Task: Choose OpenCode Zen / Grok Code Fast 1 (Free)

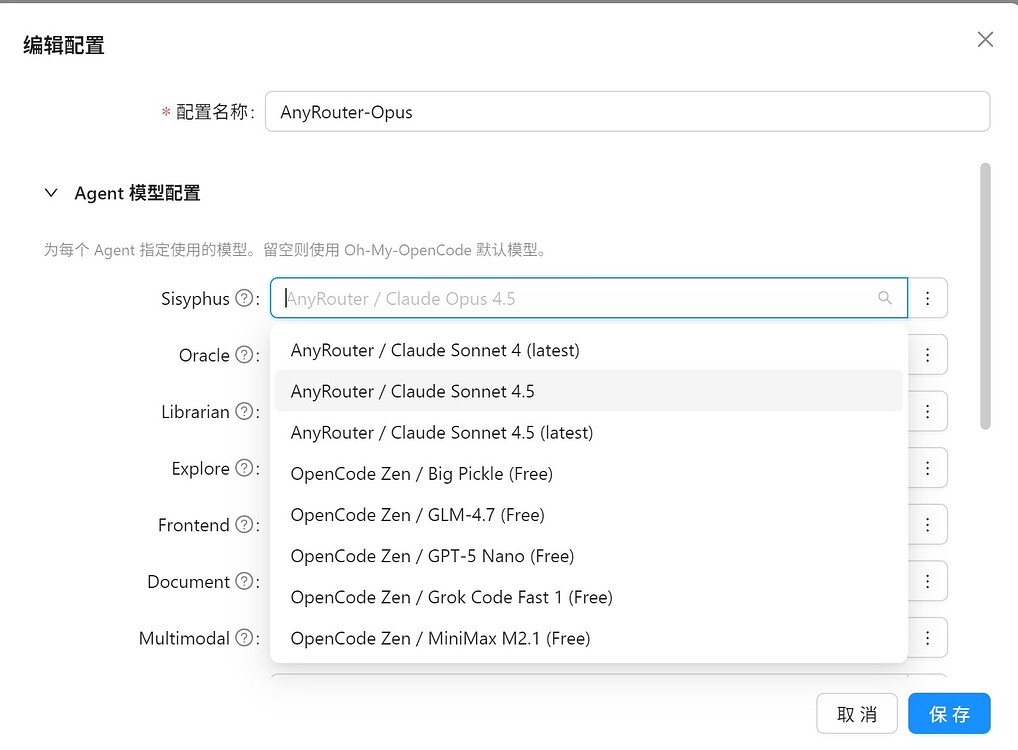Action: coord(589,597)
